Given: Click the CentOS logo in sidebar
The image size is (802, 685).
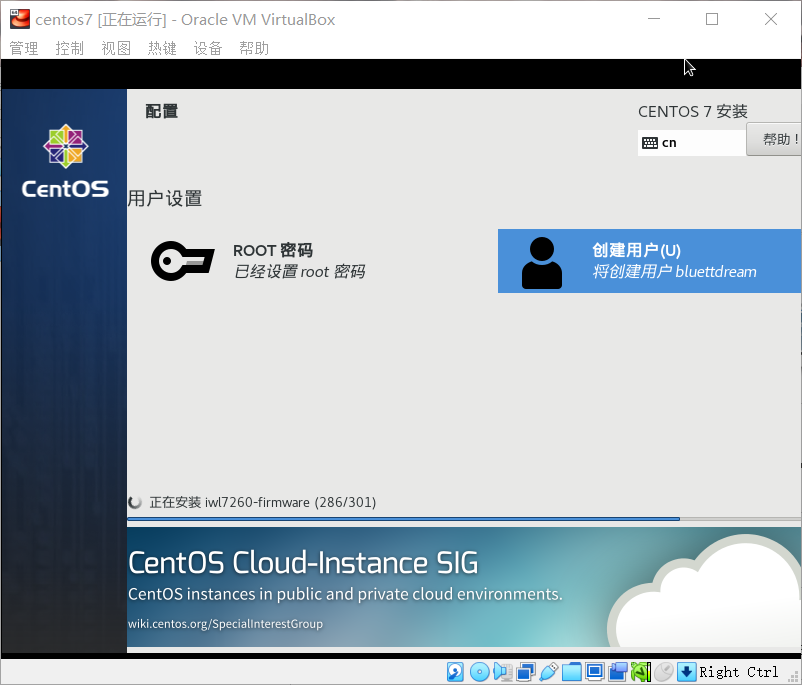Looking at the screenshot, I should click(x=65, y=161).
